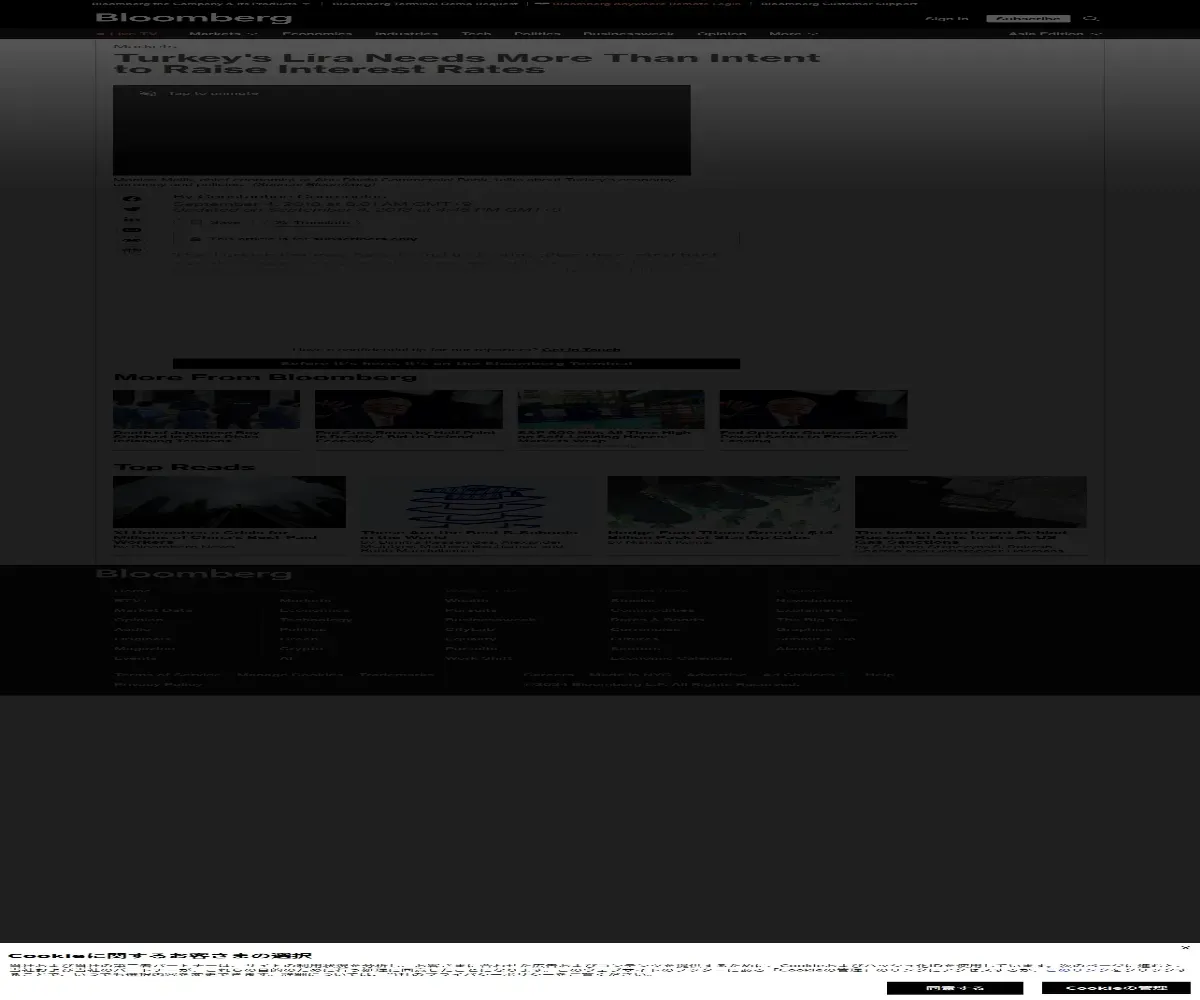Tap to unmute the video
Screen dimensions: 1200x1000
coord(200,93)
